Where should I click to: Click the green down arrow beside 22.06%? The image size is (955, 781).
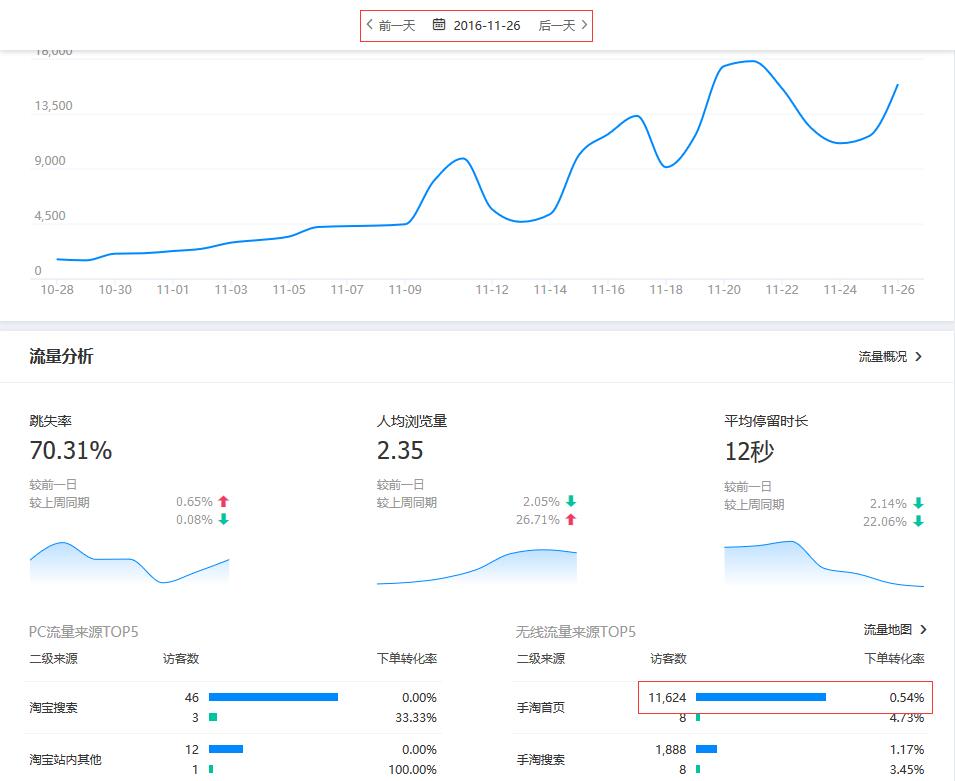[x=916, y=521]
